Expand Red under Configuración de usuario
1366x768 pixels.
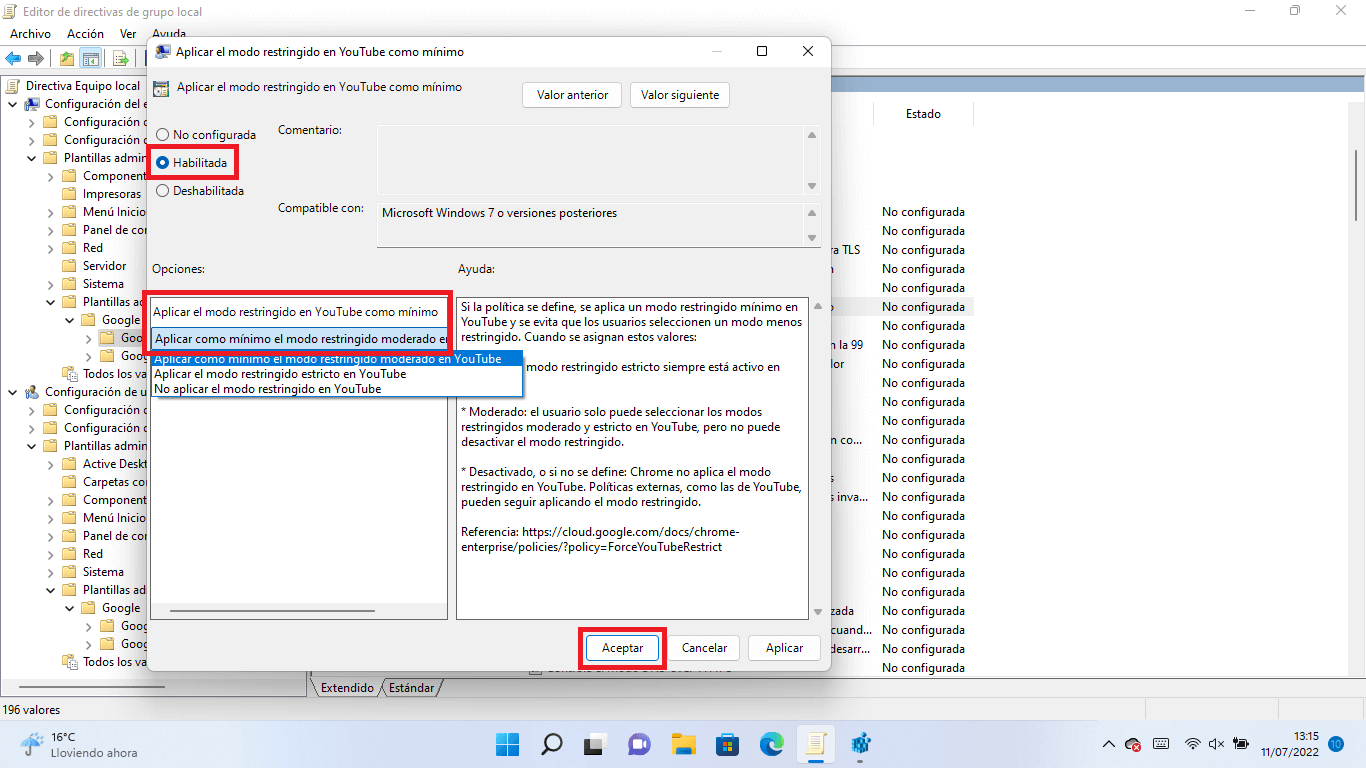(x=51, y=554)
